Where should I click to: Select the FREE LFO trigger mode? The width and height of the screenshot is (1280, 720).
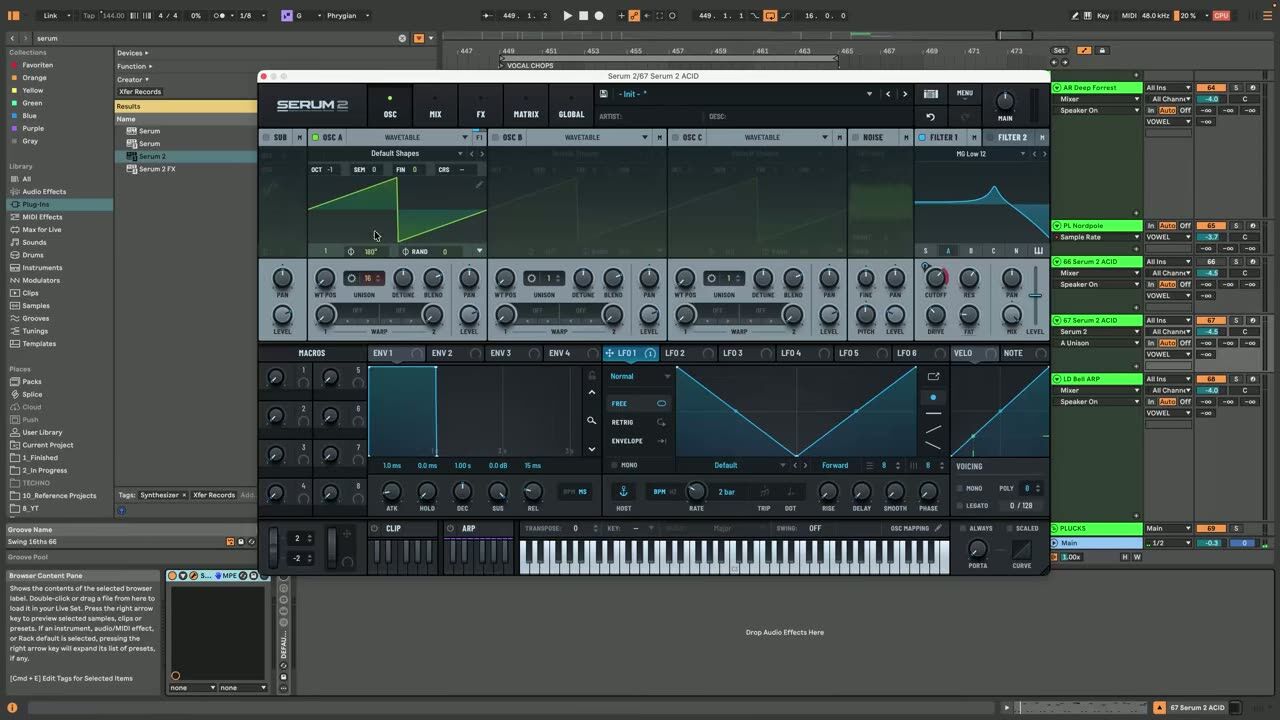638,403
